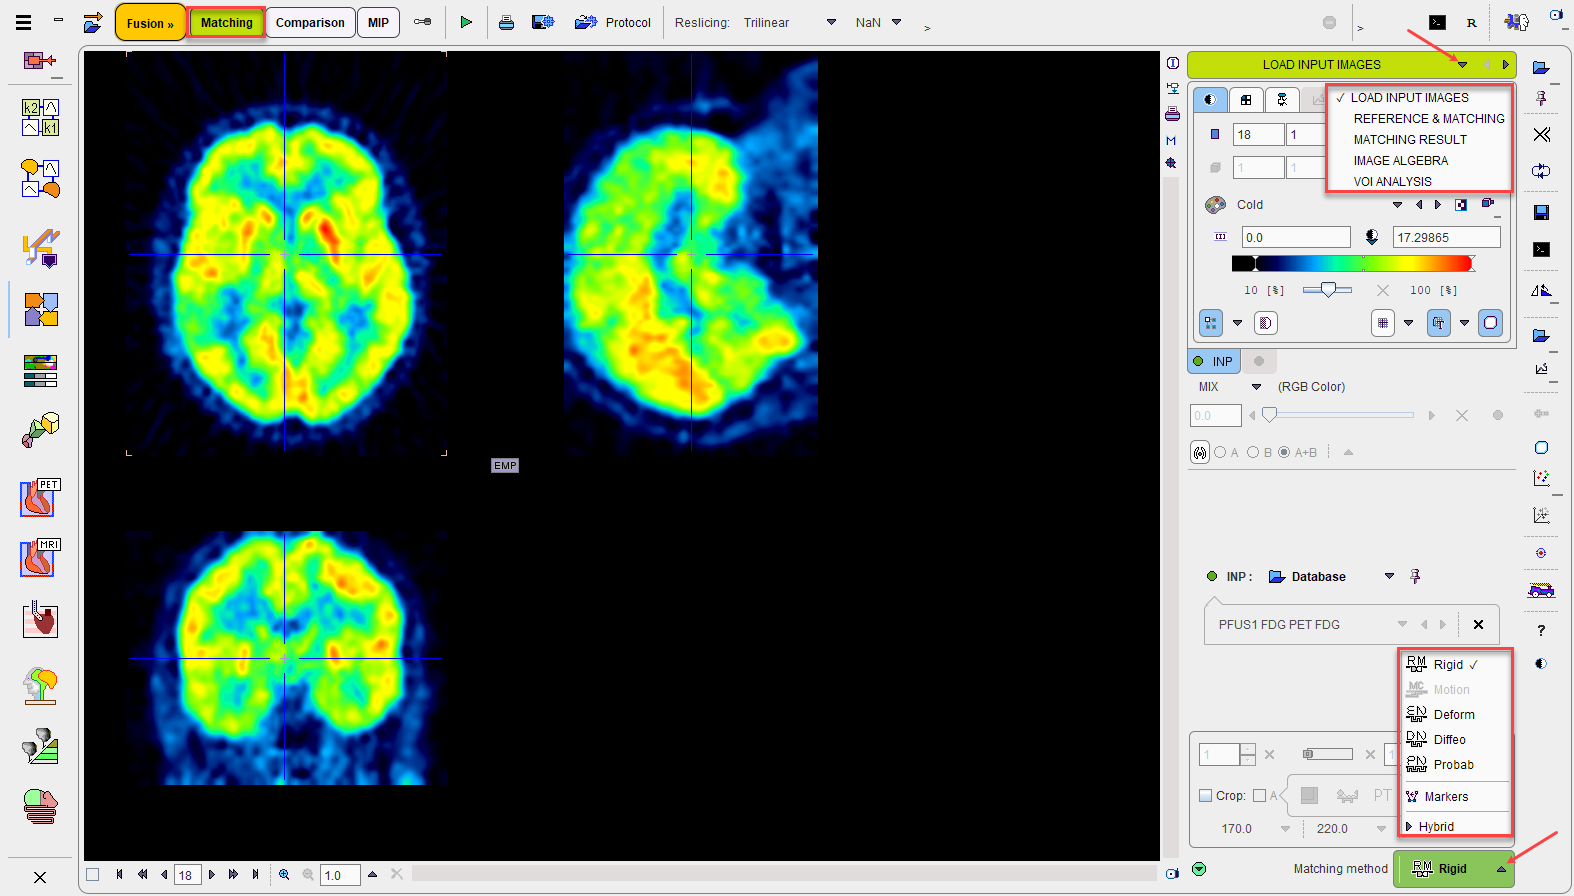Select LOAD INPUT IMAGES menu entry
The height and width of the screenshot is (896, 1574).
1409,97
